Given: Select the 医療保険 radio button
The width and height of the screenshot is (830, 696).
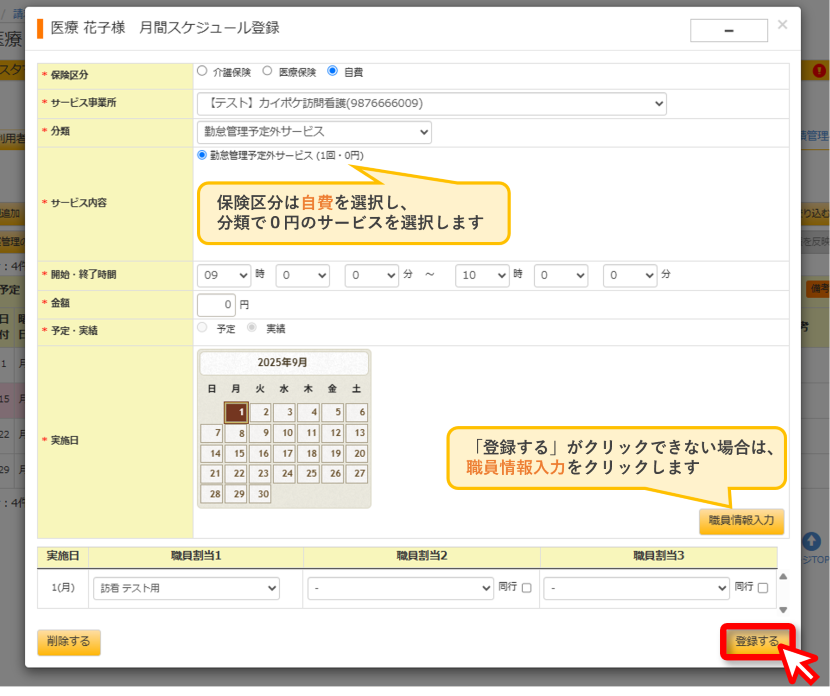Looking at the screenshot, I should [267, 71].
